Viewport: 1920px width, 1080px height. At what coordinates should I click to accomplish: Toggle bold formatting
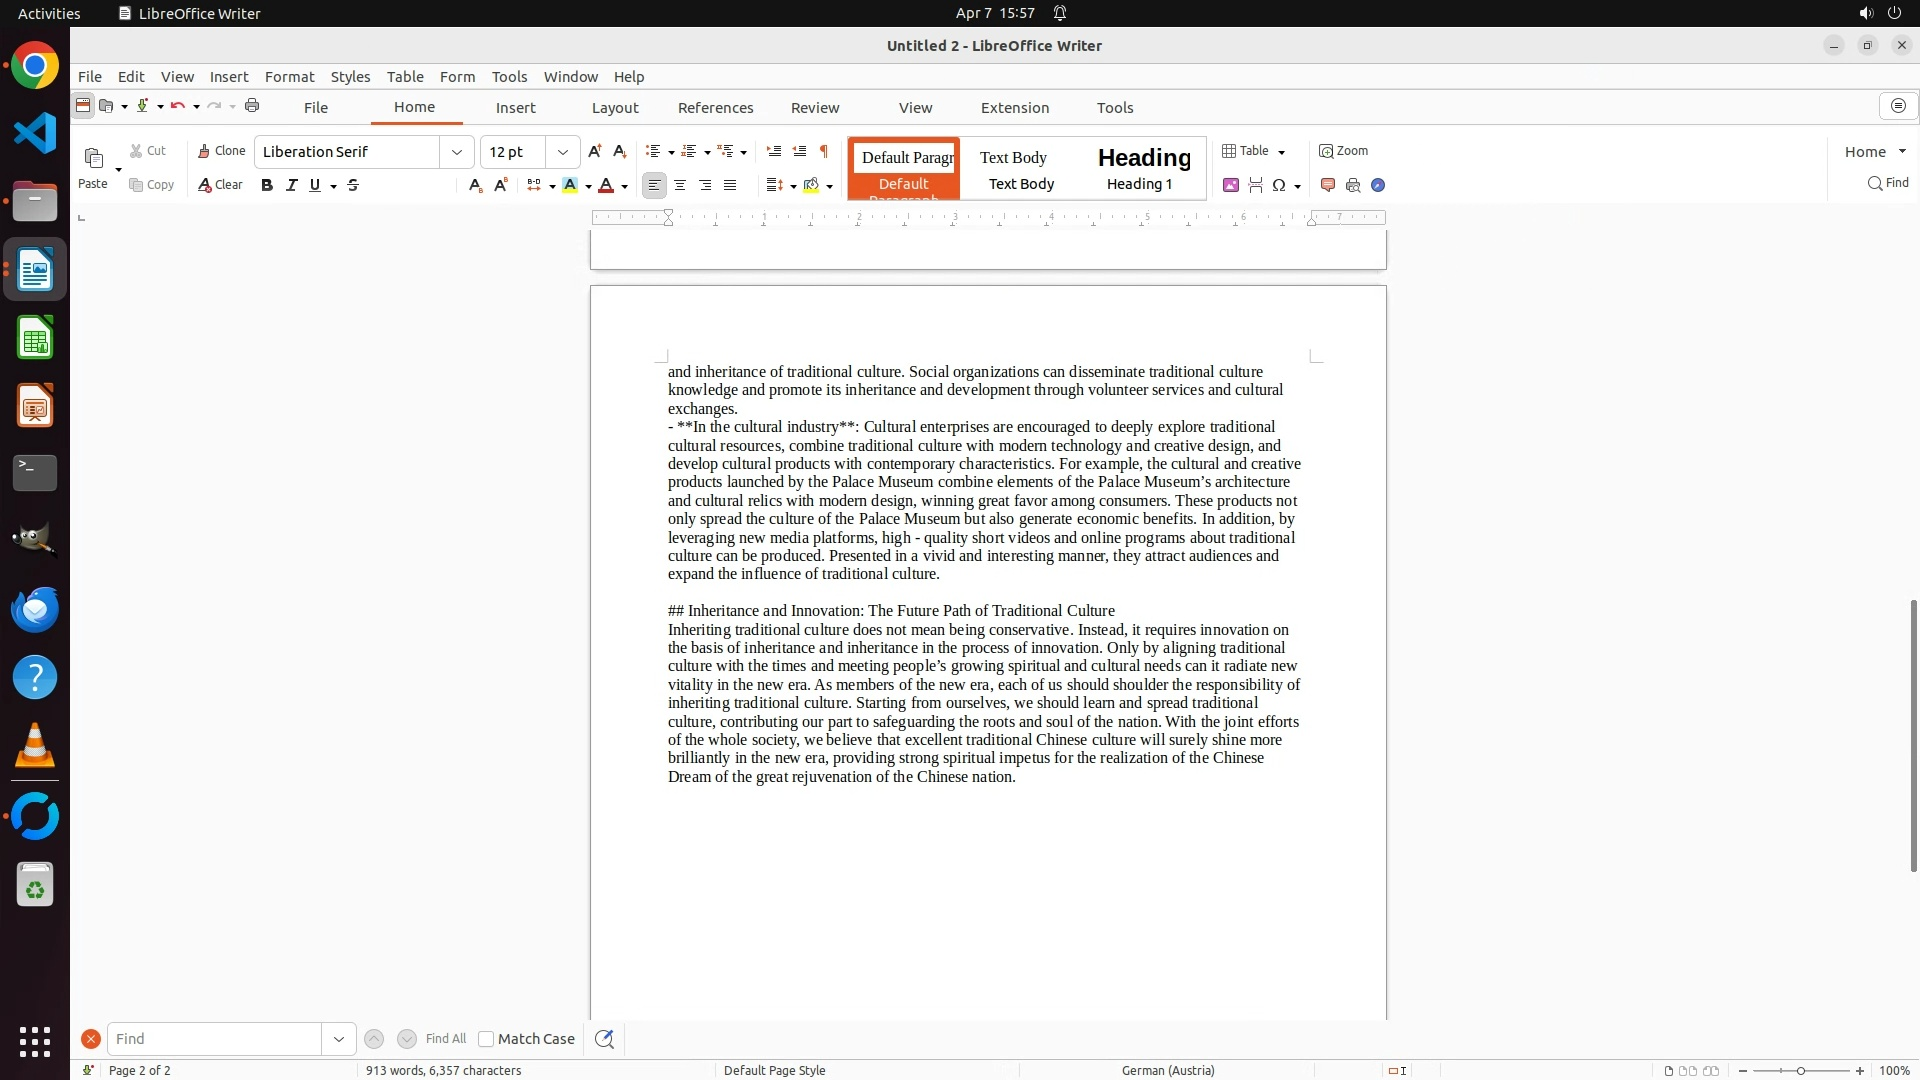[267, 185]
